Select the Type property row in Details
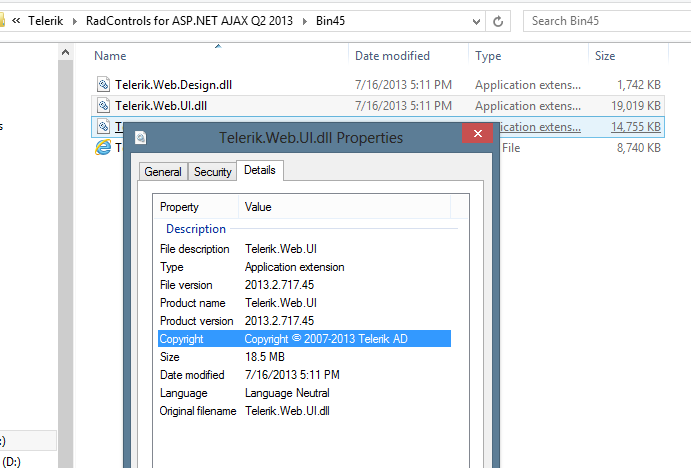Image resolution: width=691 pixels, height=468 pixels. click(x=305, y=267)
